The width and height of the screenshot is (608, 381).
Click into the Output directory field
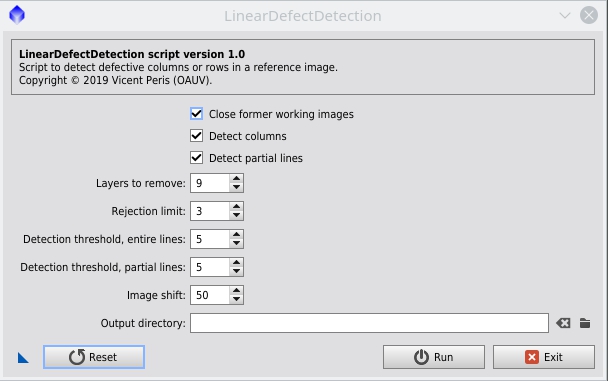click(x=369, y=323)
